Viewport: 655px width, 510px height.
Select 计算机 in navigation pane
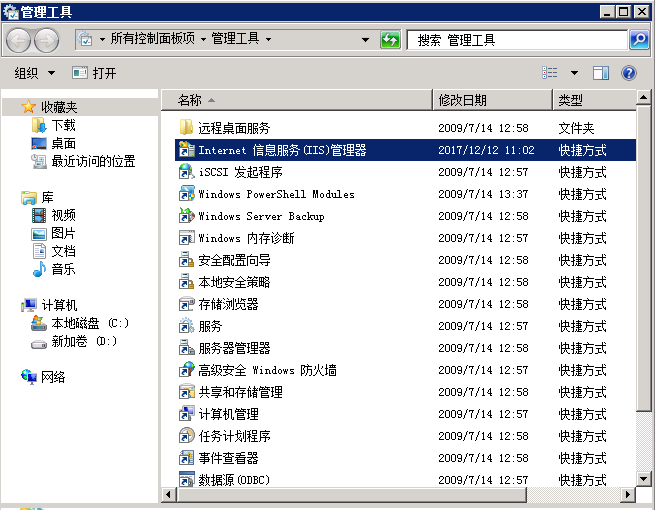coord(59,305)
